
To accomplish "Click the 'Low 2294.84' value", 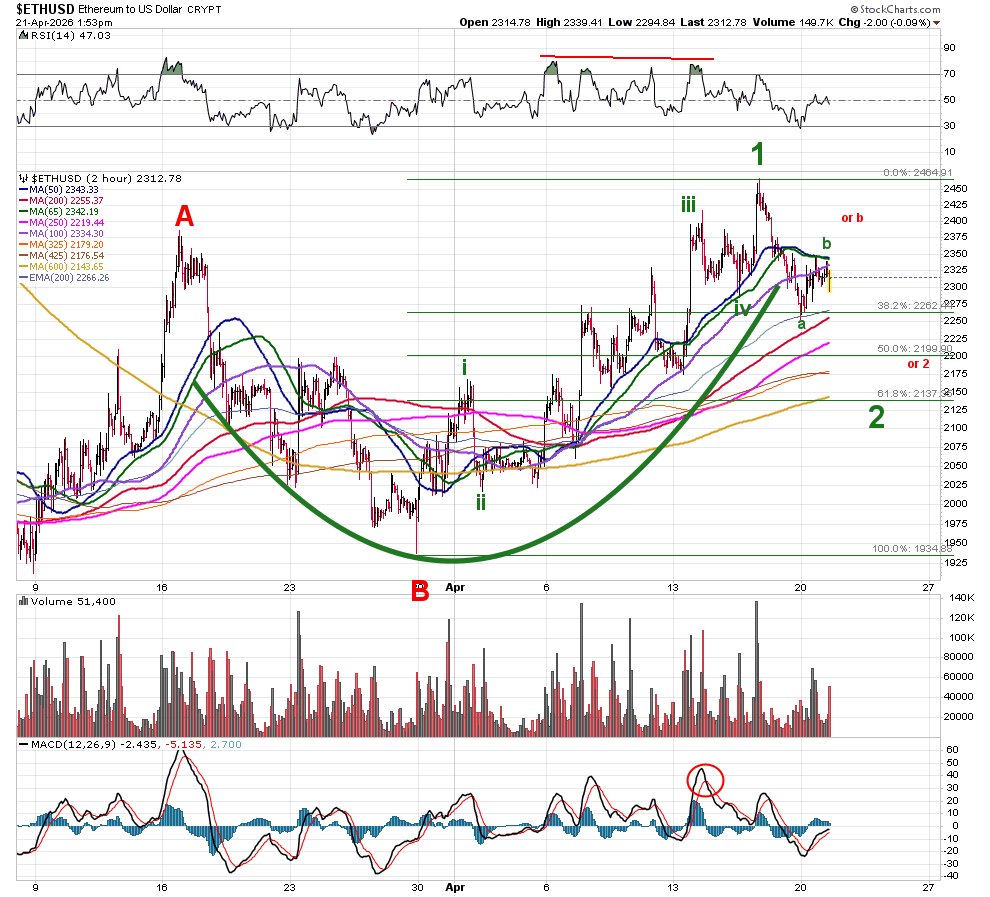I will tap(641, 22).
